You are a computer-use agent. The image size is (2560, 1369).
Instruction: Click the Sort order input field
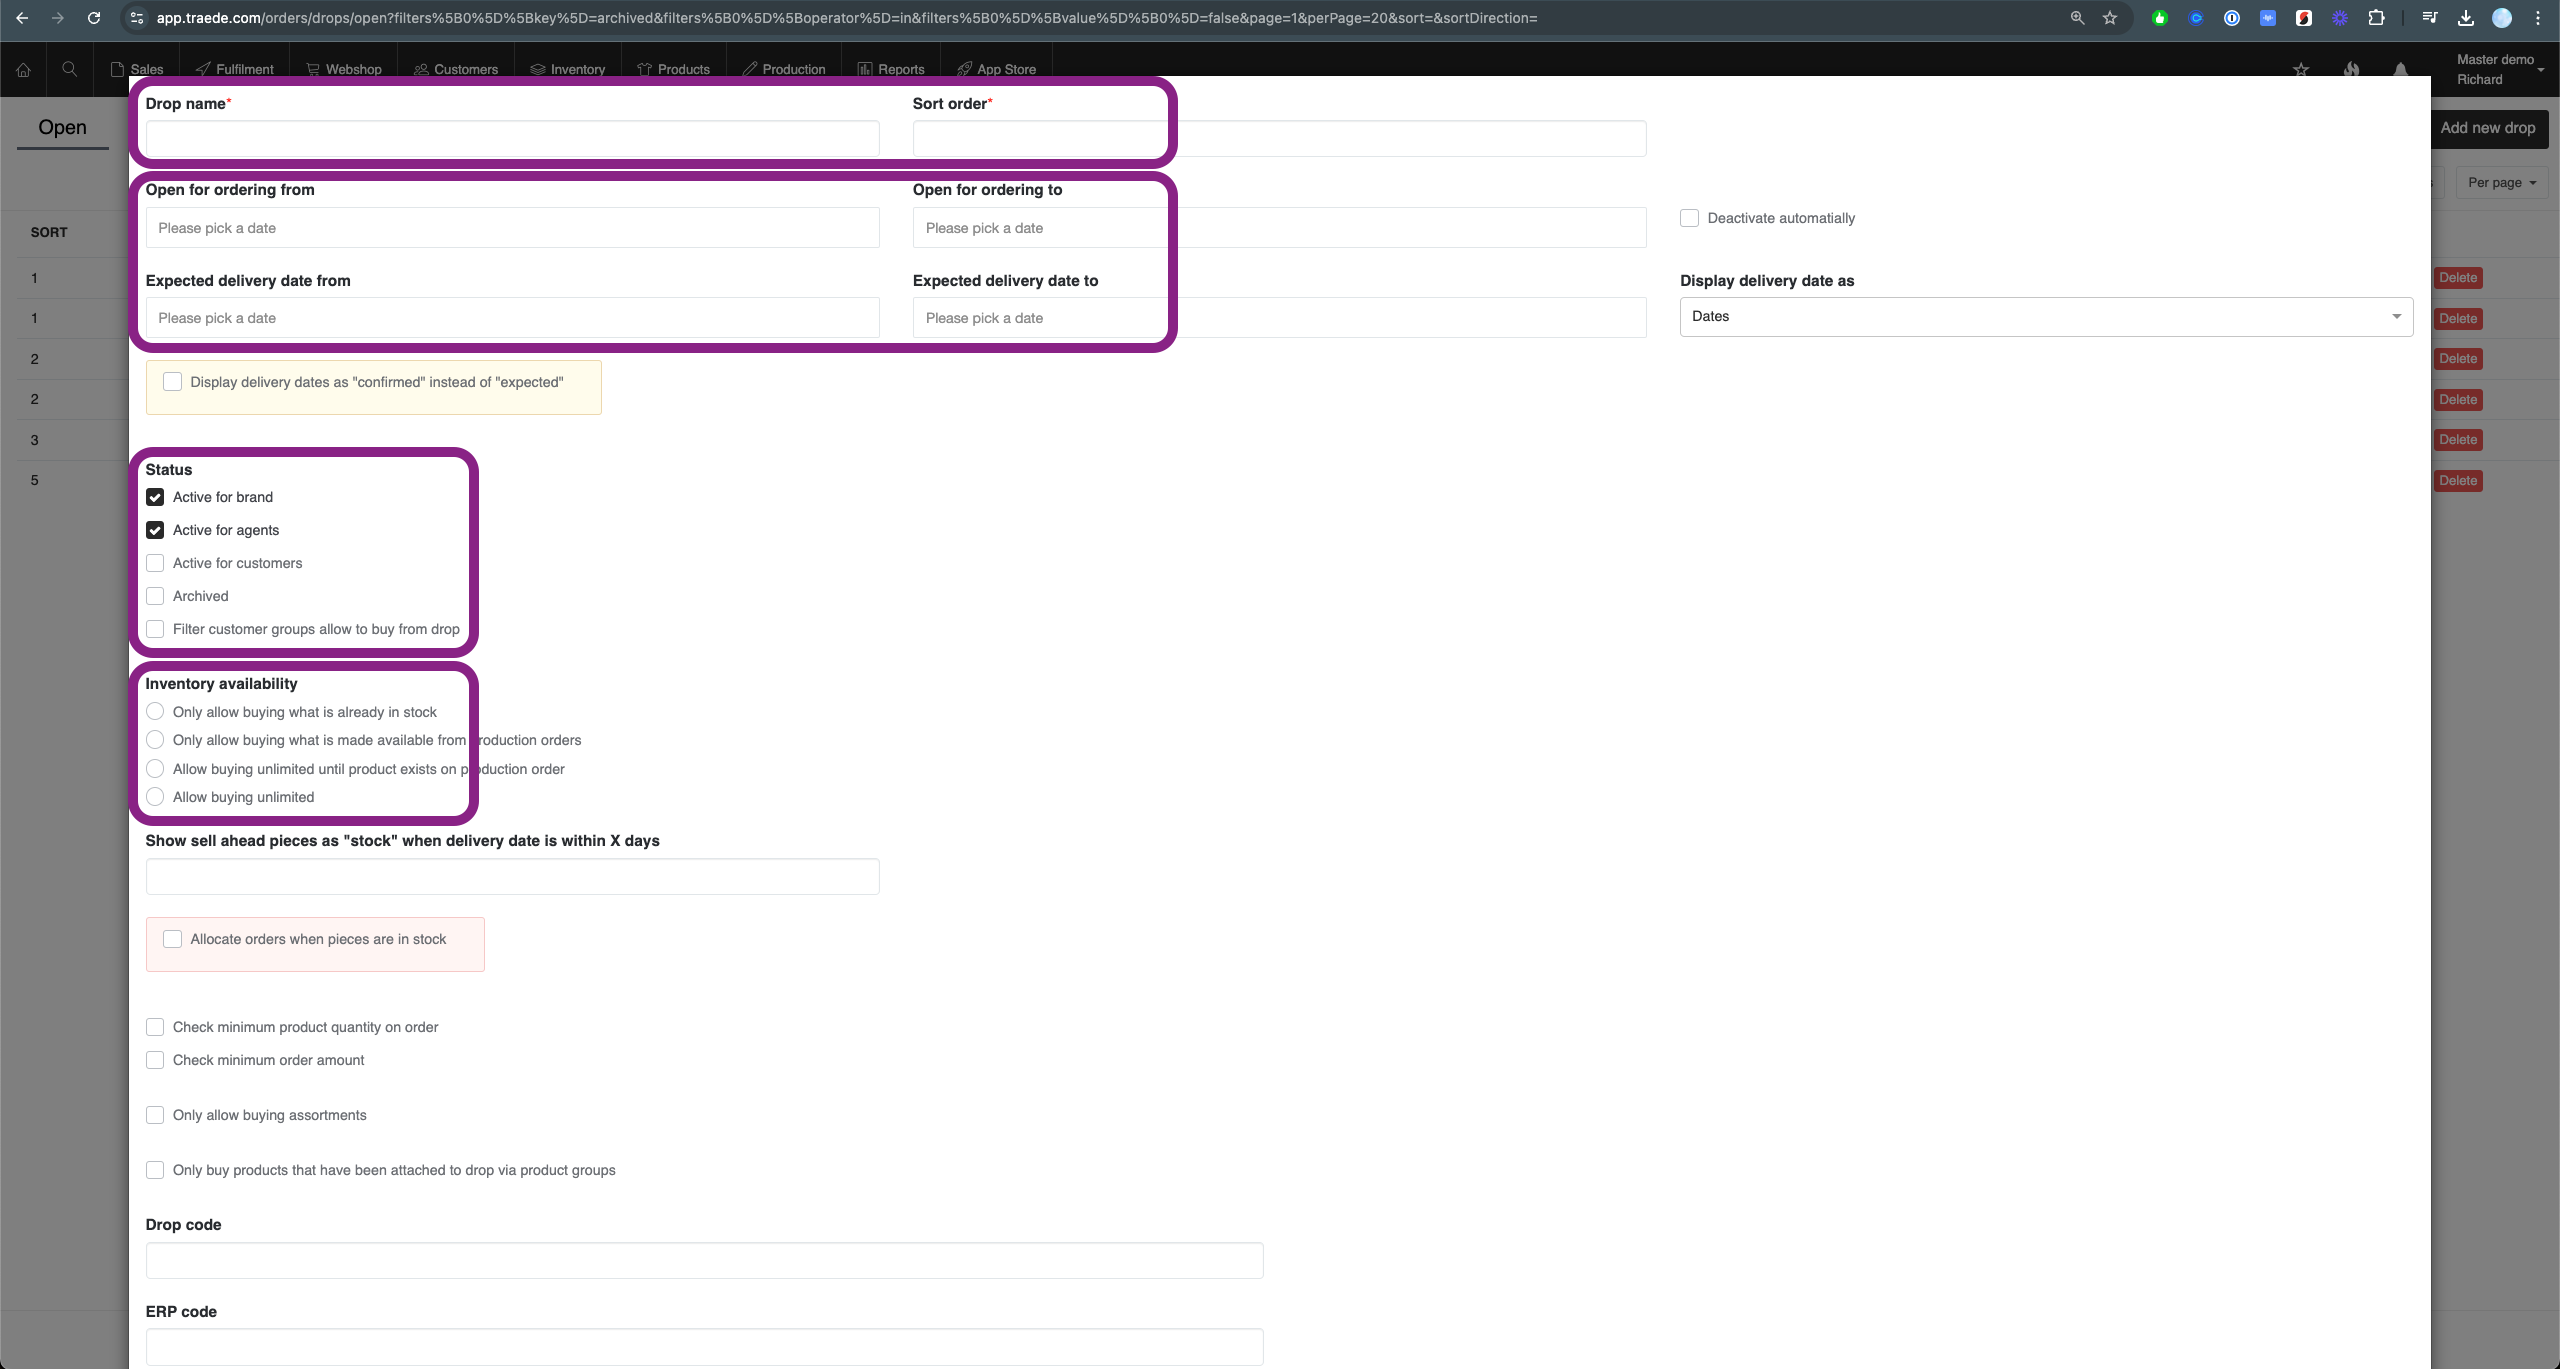coord(1279,138)
